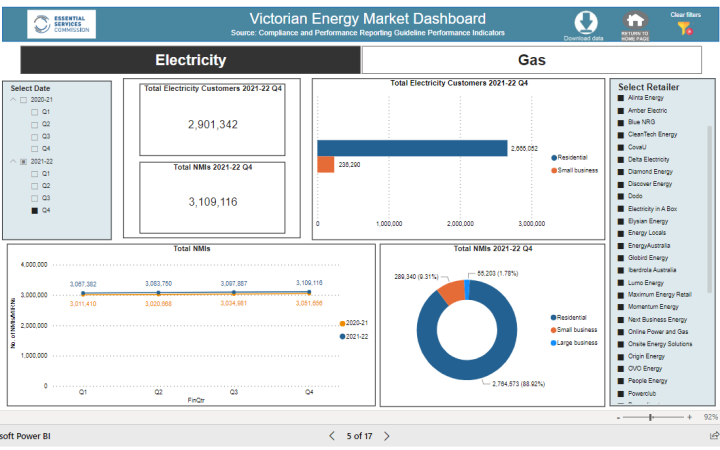Click the 2021-22 Q4 line data point
The width and height of the screenshot is (720, 450).
pos(309,292)
